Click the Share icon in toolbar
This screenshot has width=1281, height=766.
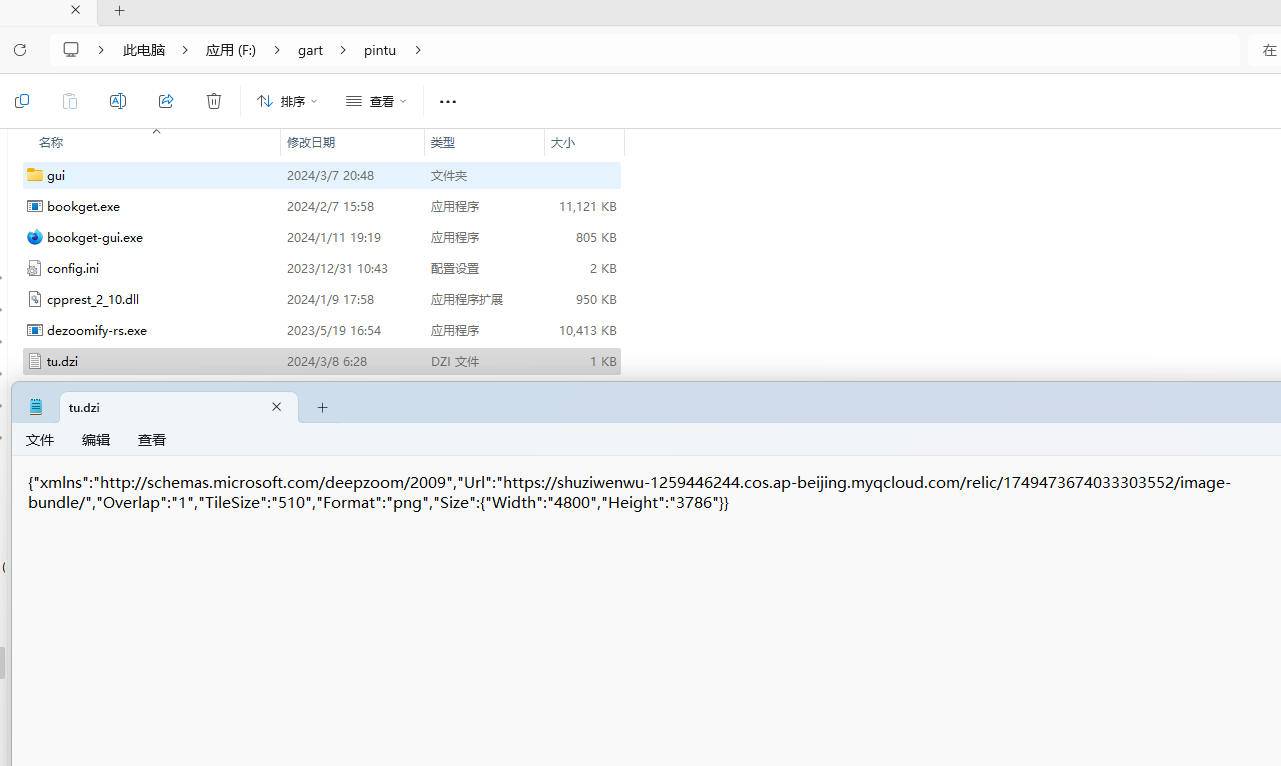pos(166,101)
